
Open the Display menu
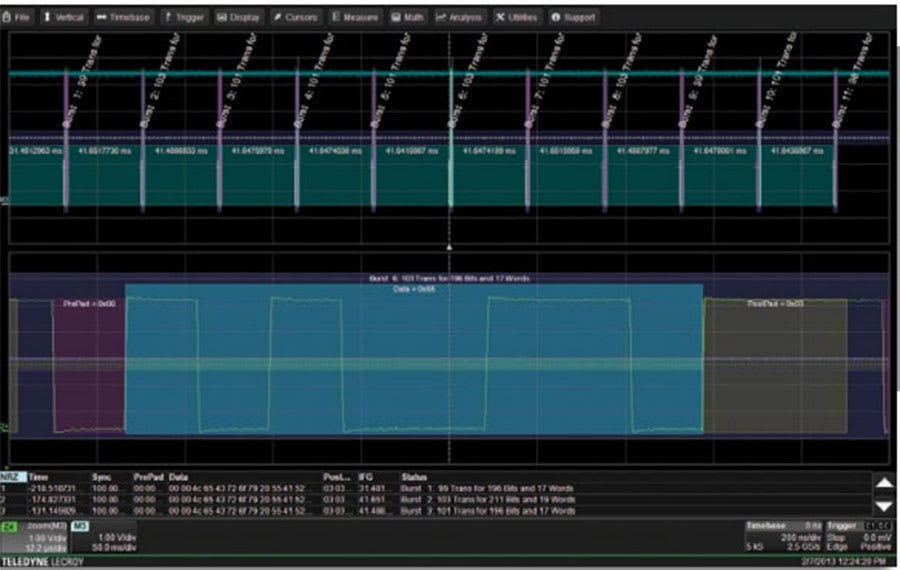(238, 17)
